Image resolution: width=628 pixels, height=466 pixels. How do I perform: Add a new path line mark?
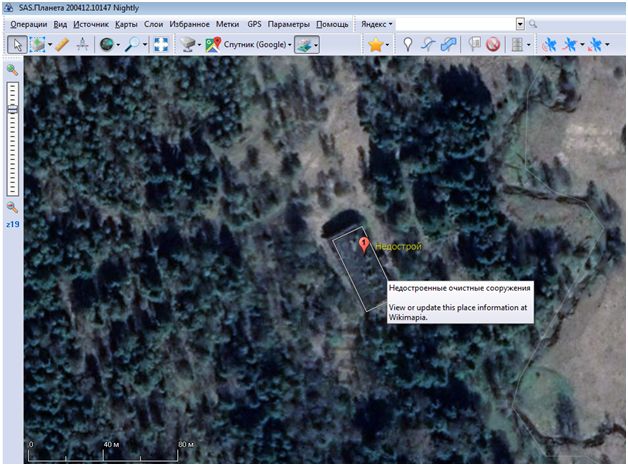(428, 44)
